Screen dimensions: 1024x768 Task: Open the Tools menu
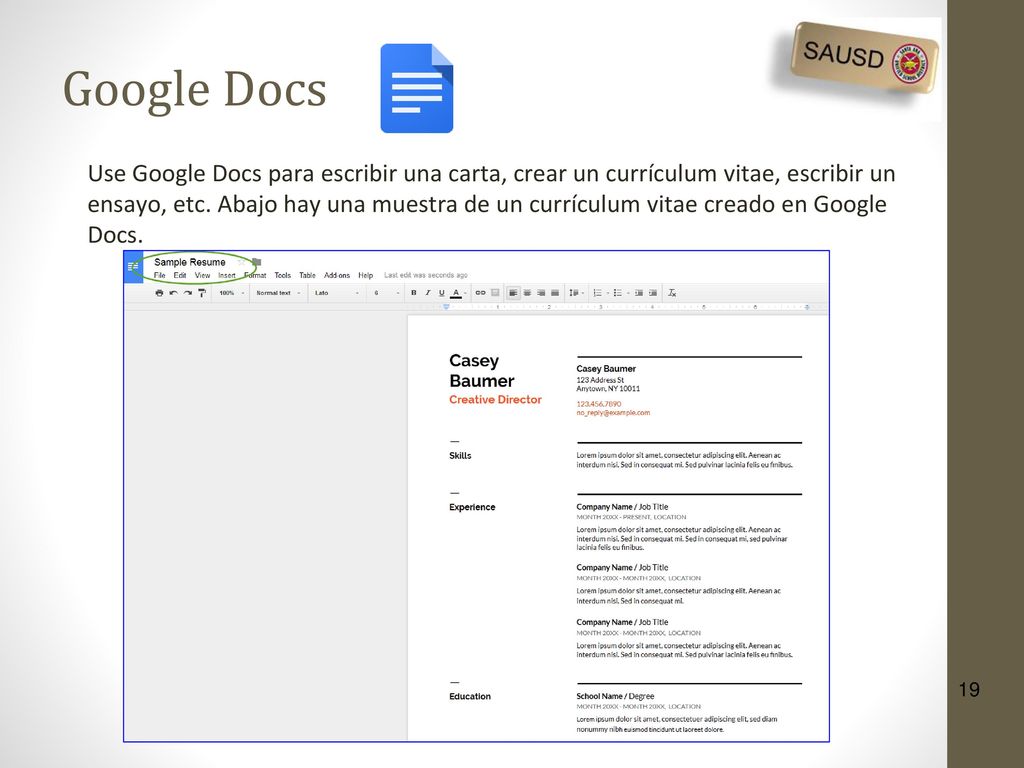[283, 275]
